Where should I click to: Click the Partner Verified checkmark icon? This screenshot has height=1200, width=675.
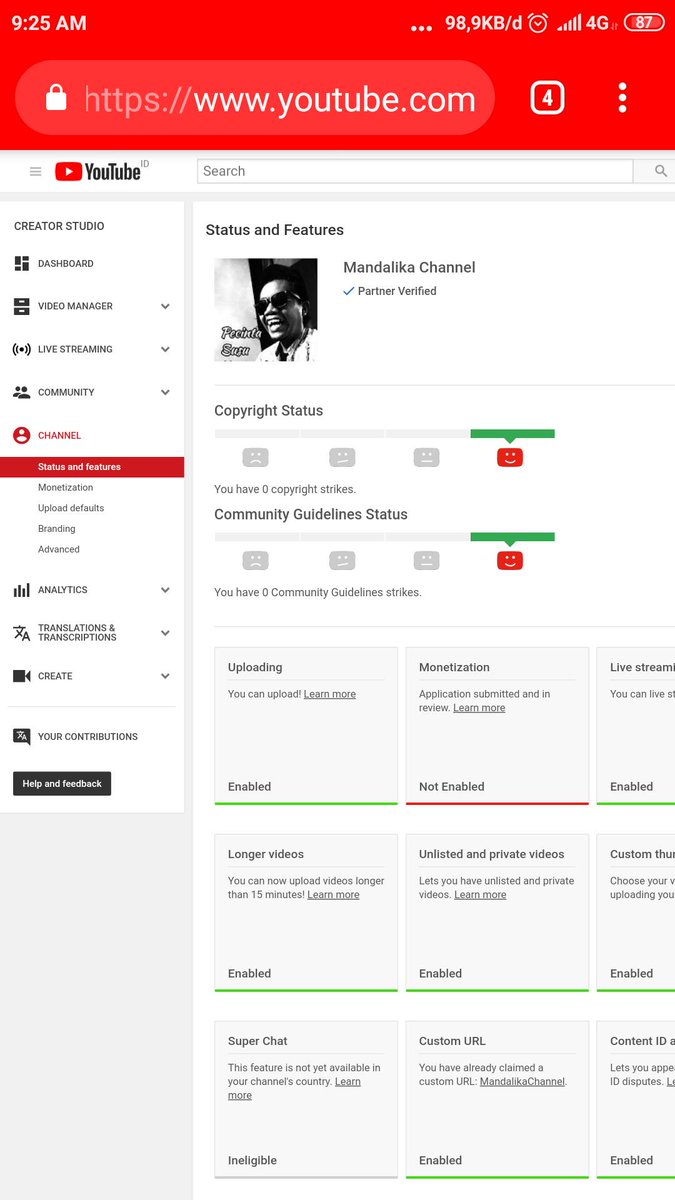point(349,291)
